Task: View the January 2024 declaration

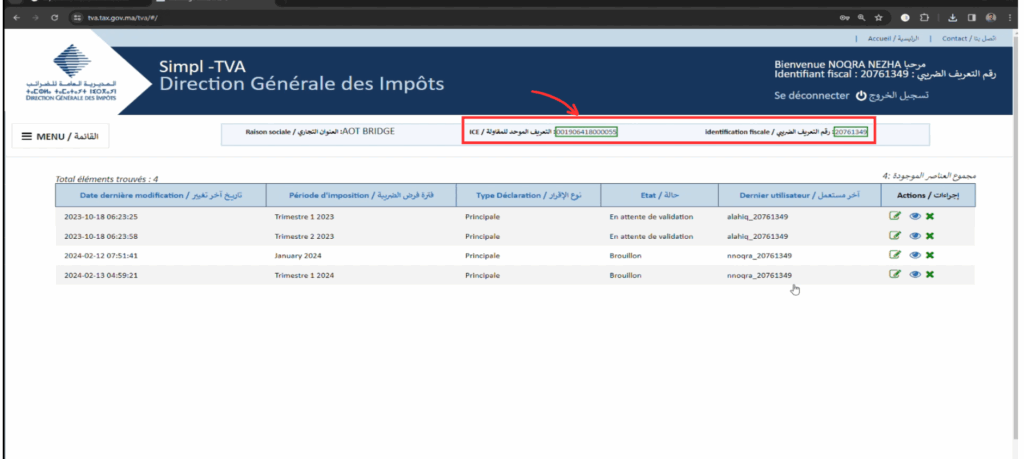Action: [915, 255]
